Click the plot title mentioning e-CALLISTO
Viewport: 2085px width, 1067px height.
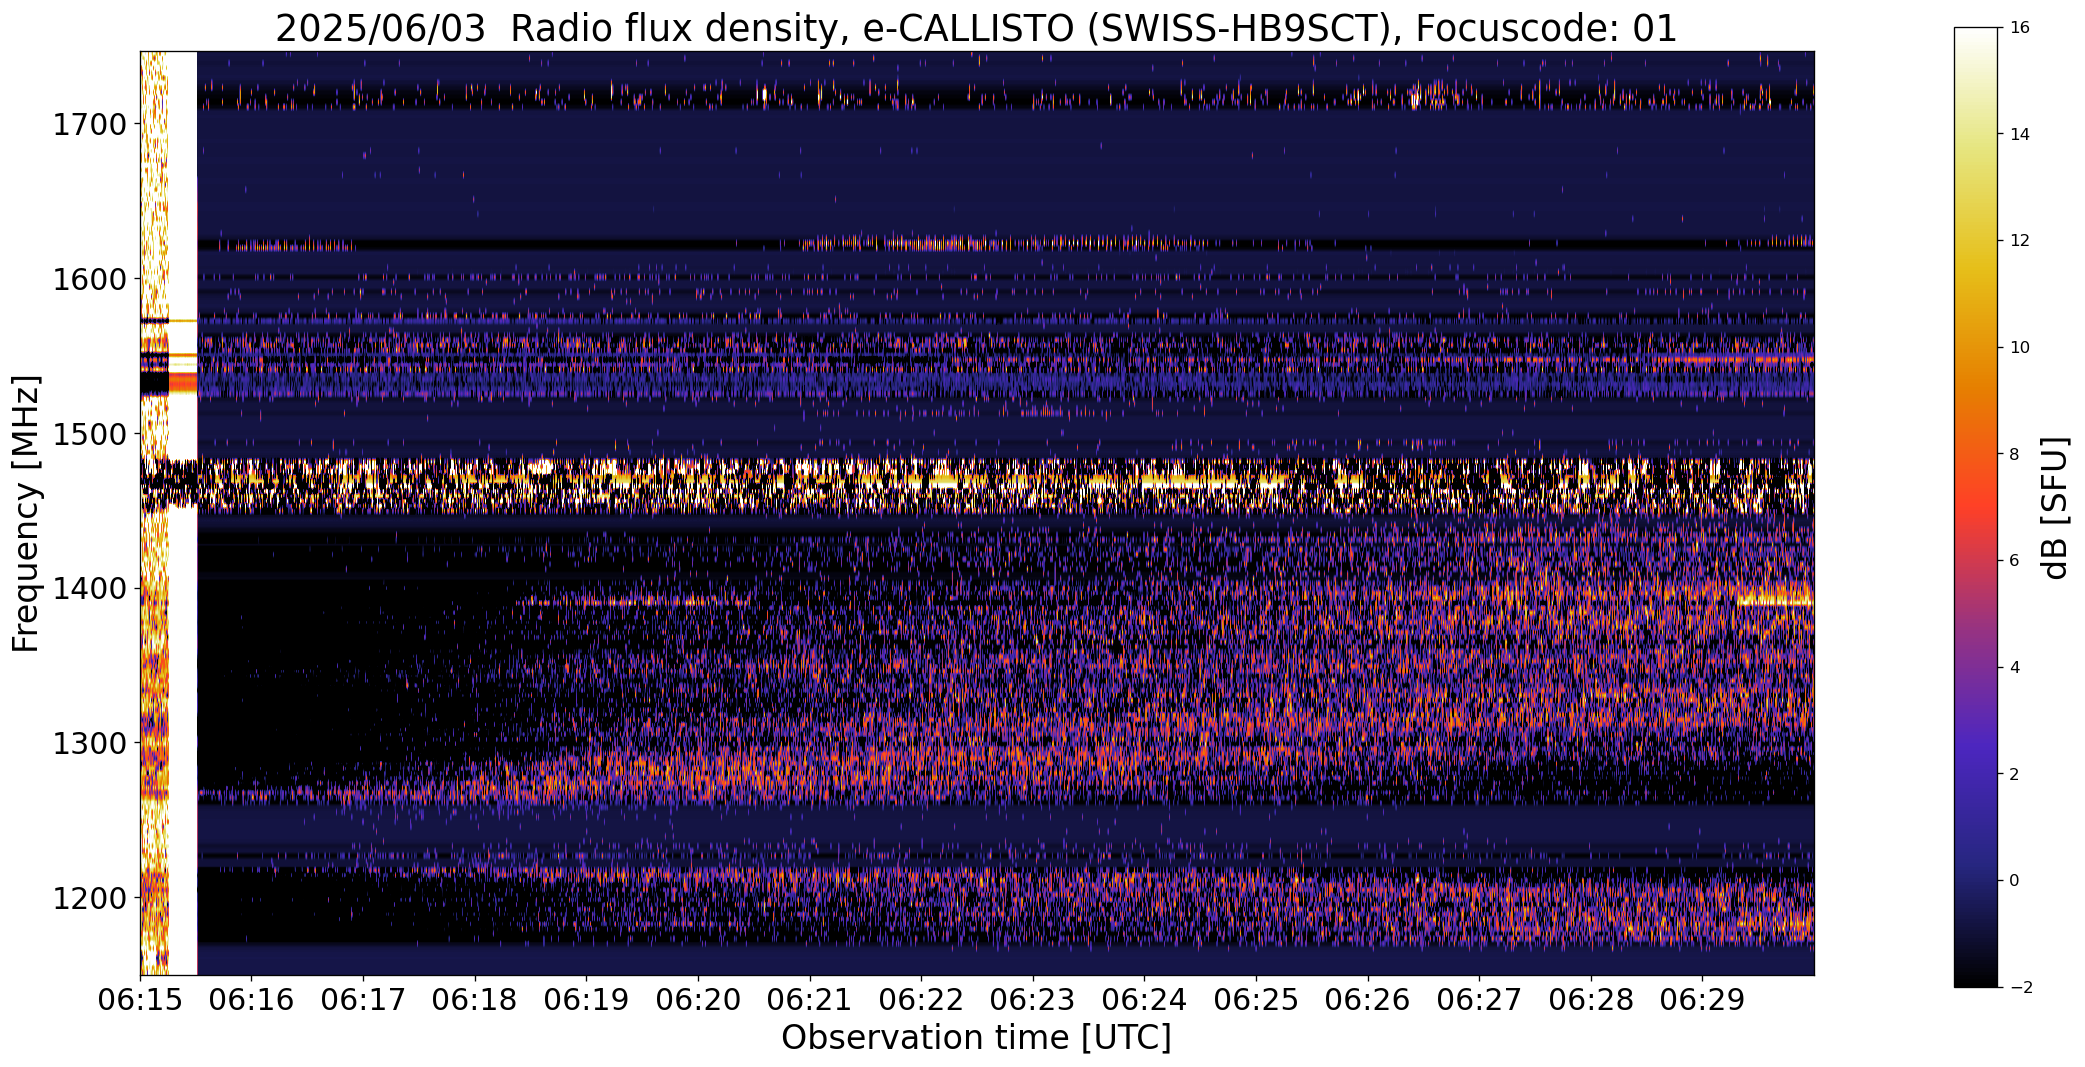pos(976,28)
